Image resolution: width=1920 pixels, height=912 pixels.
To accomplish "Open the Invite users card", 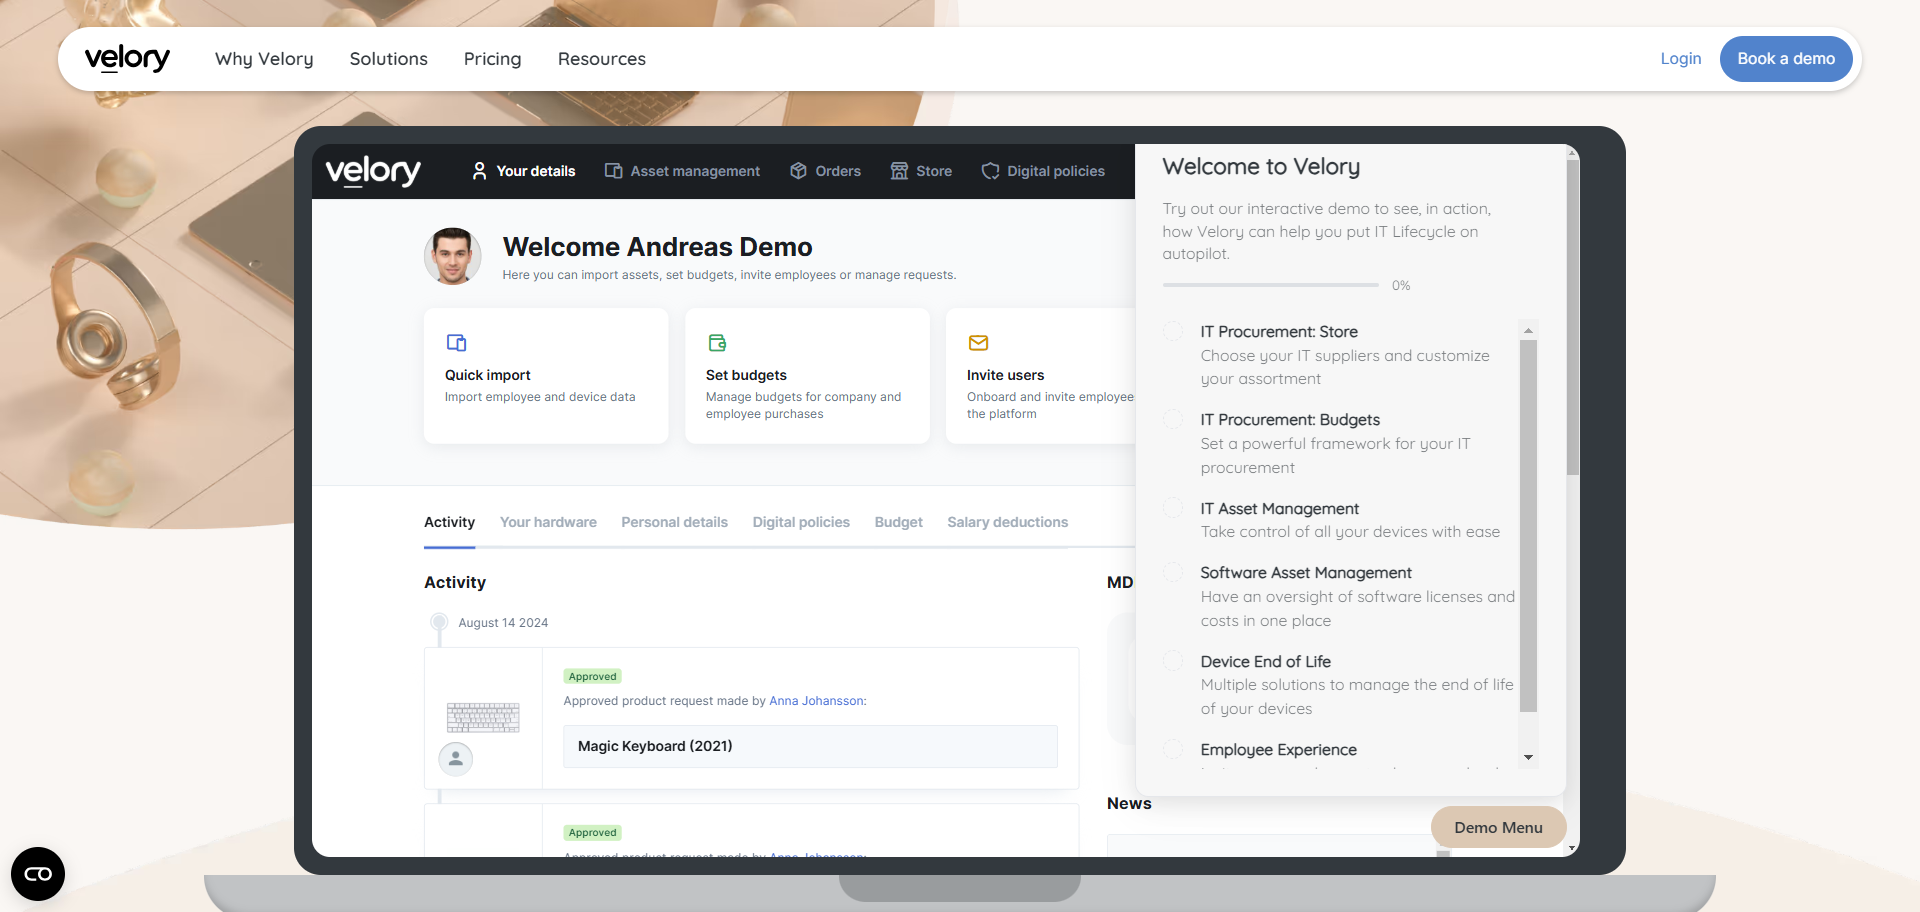I will (x=1041, y=376).
